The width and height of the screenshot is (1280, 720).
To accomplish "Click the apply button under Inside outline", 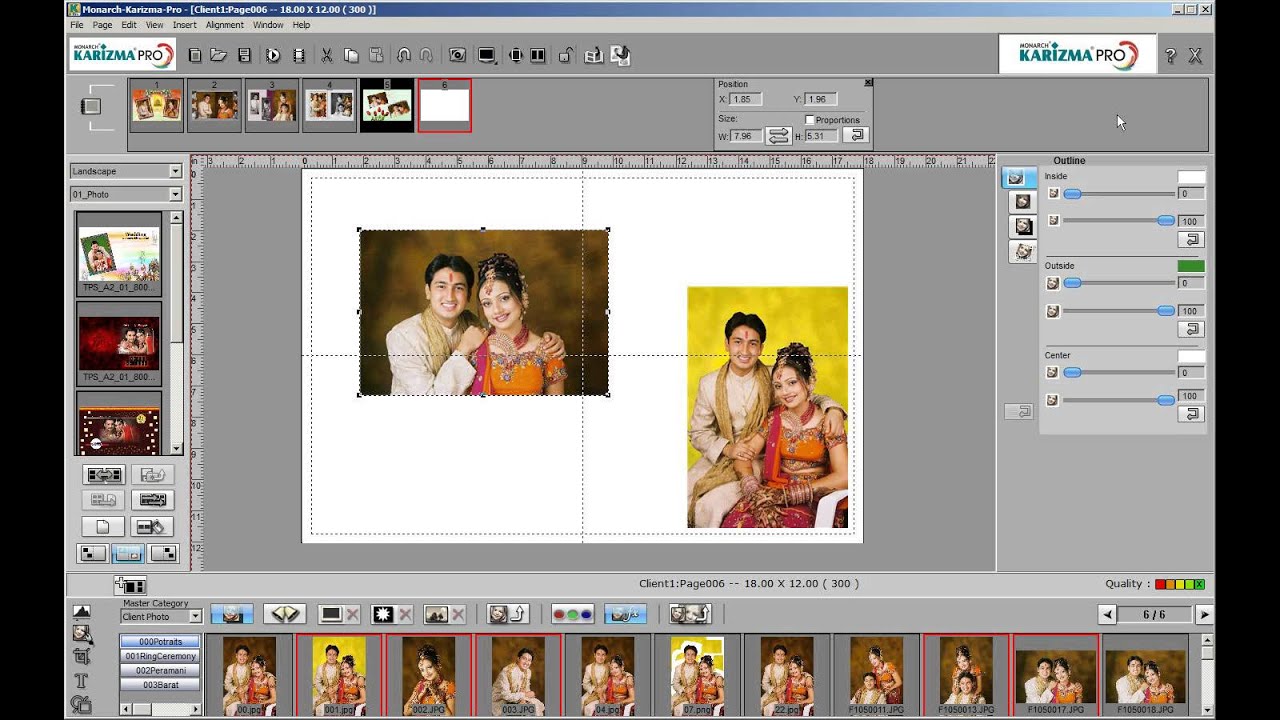I will click(x=1190, y=240).
